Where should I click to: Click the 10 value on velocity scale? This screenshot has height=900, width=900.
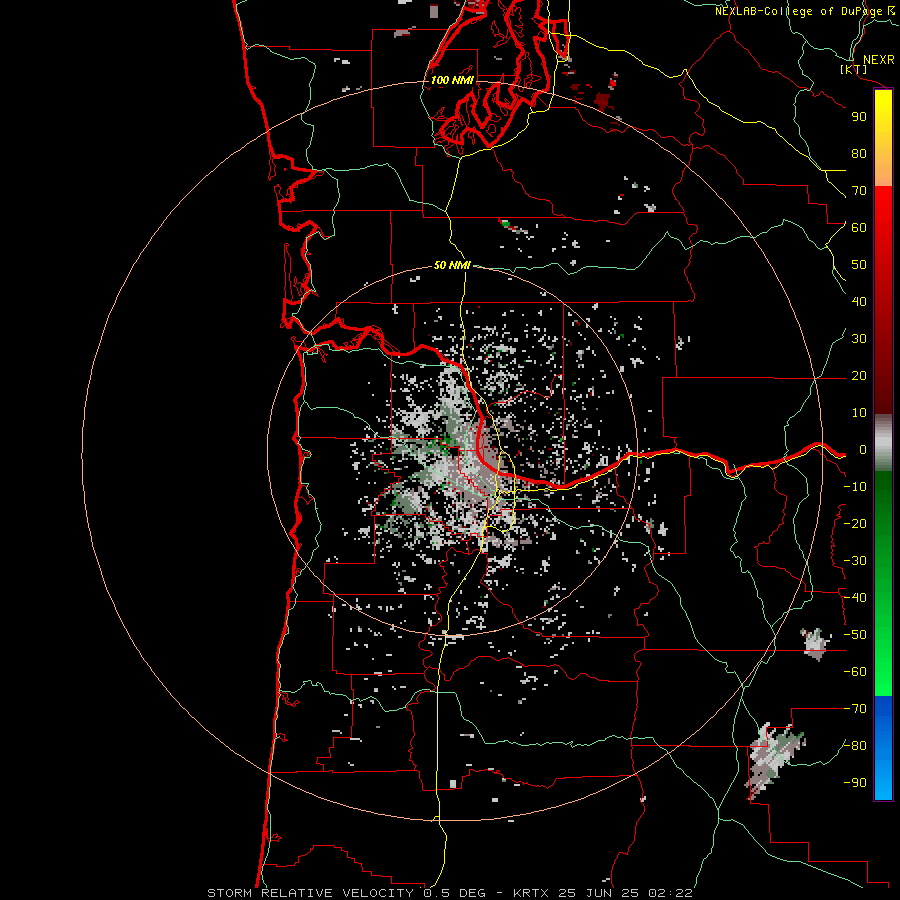pos(859,413)
